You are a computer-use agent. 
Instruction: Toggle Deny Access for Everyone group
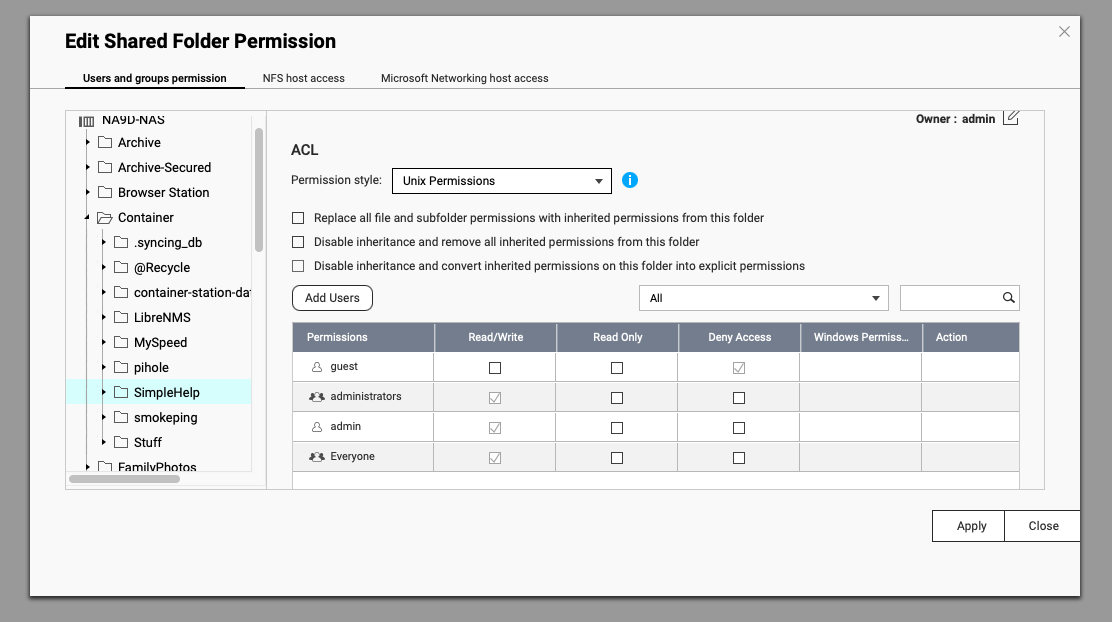tap(739, 458)
